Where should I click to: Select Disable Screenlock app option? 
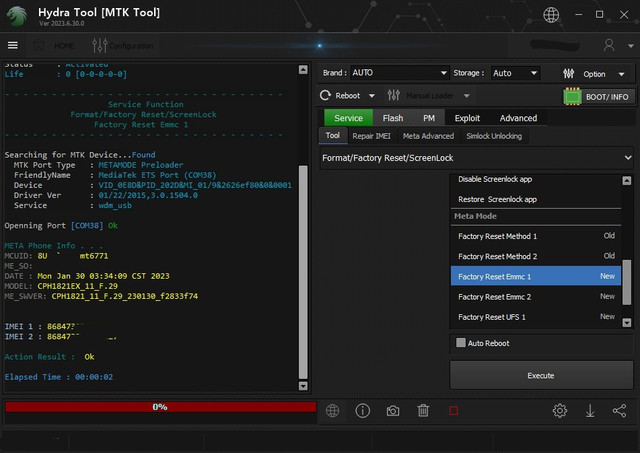click(x=536, y=179)
